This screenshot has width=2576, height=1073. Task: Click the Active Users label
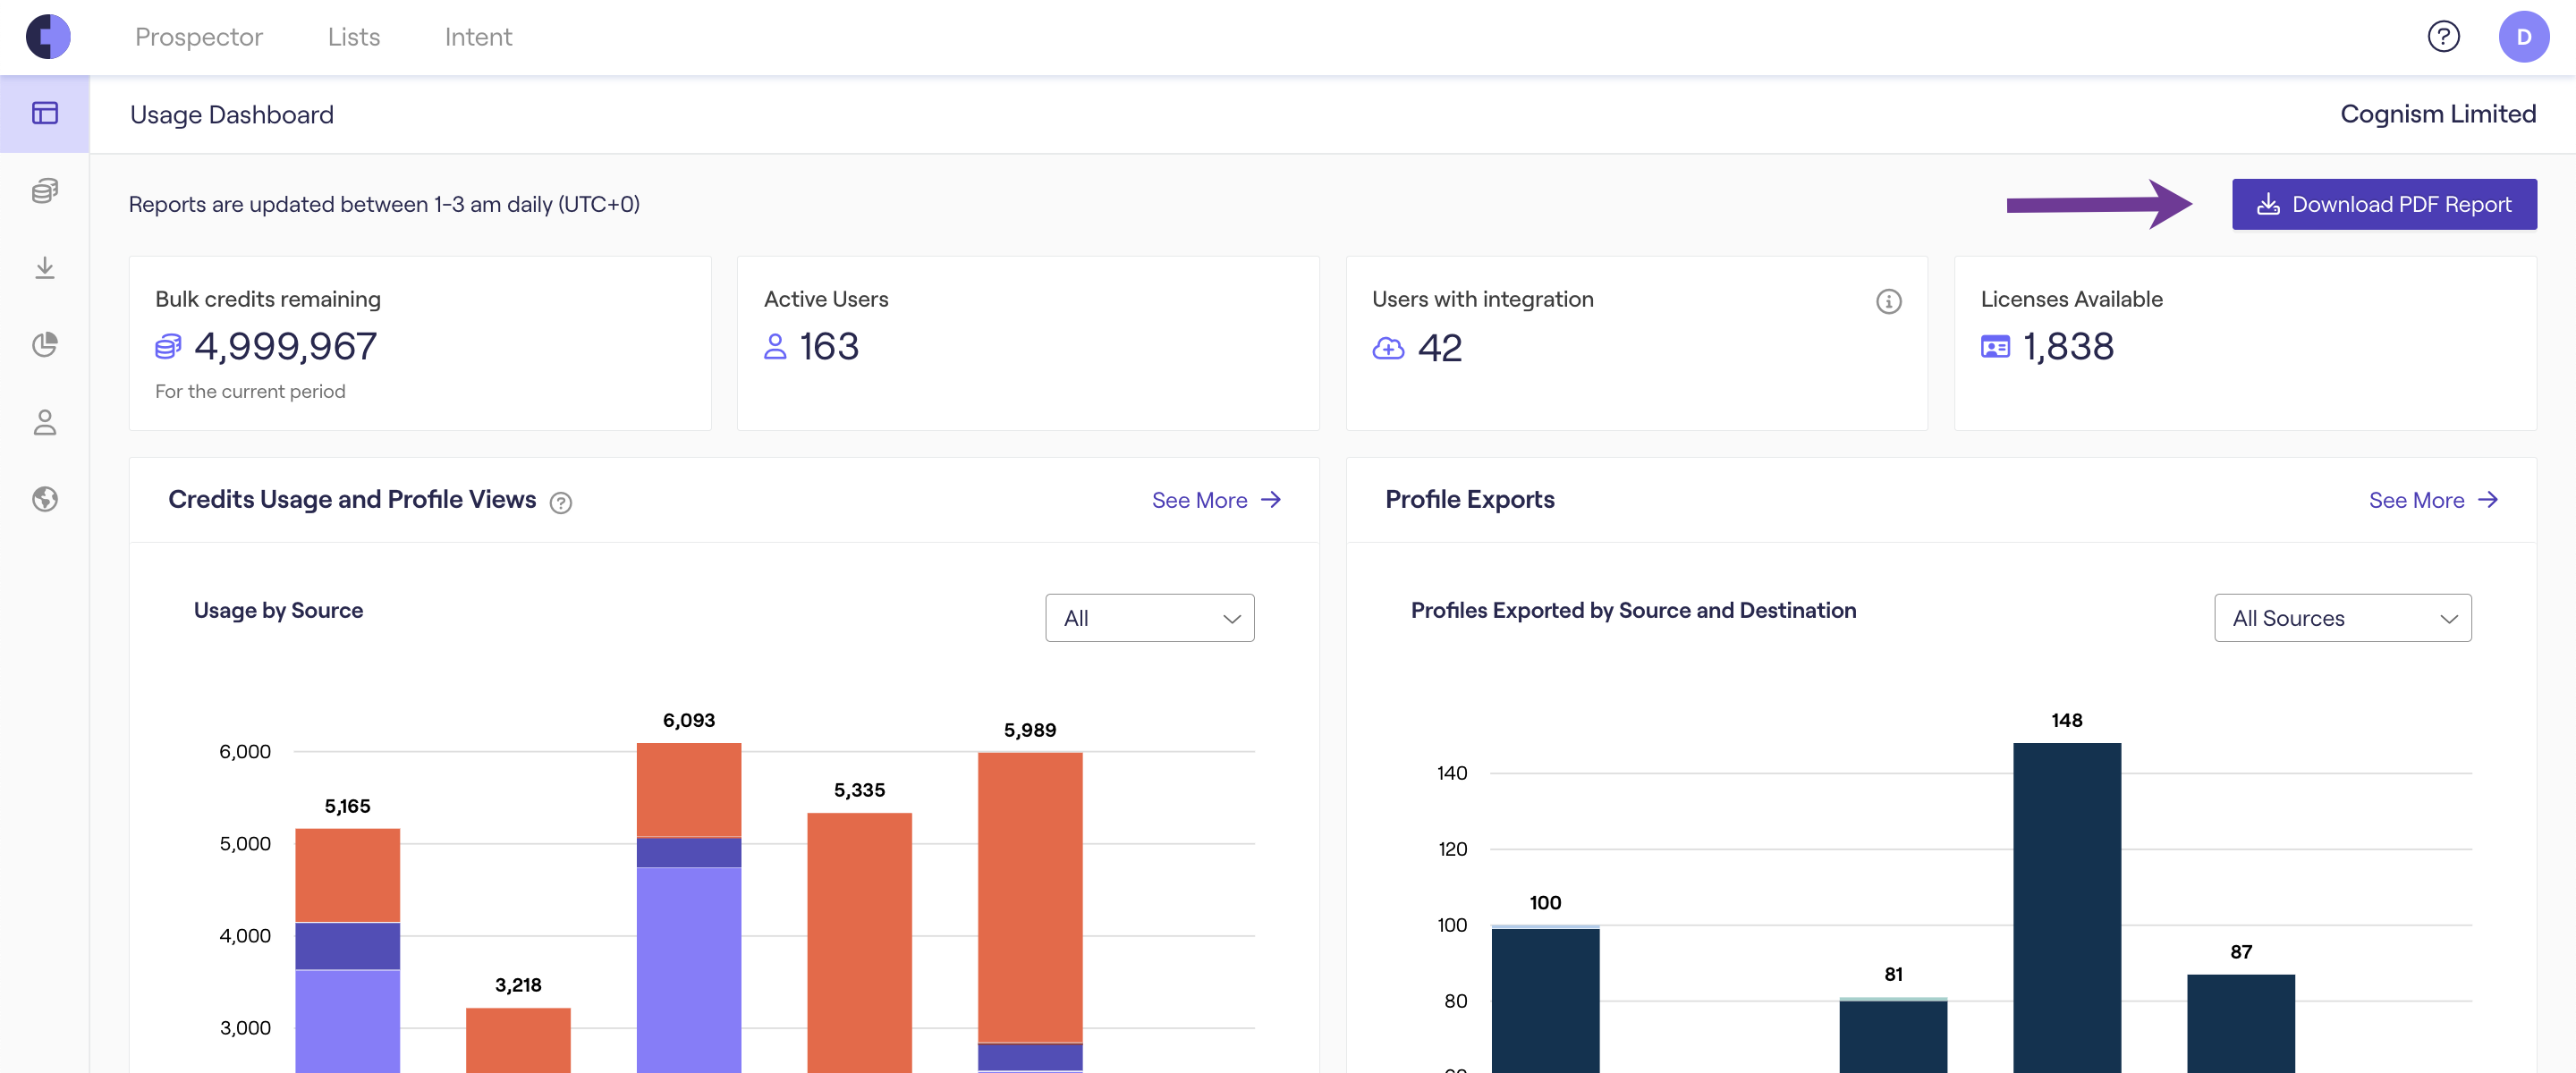(826, 299)
